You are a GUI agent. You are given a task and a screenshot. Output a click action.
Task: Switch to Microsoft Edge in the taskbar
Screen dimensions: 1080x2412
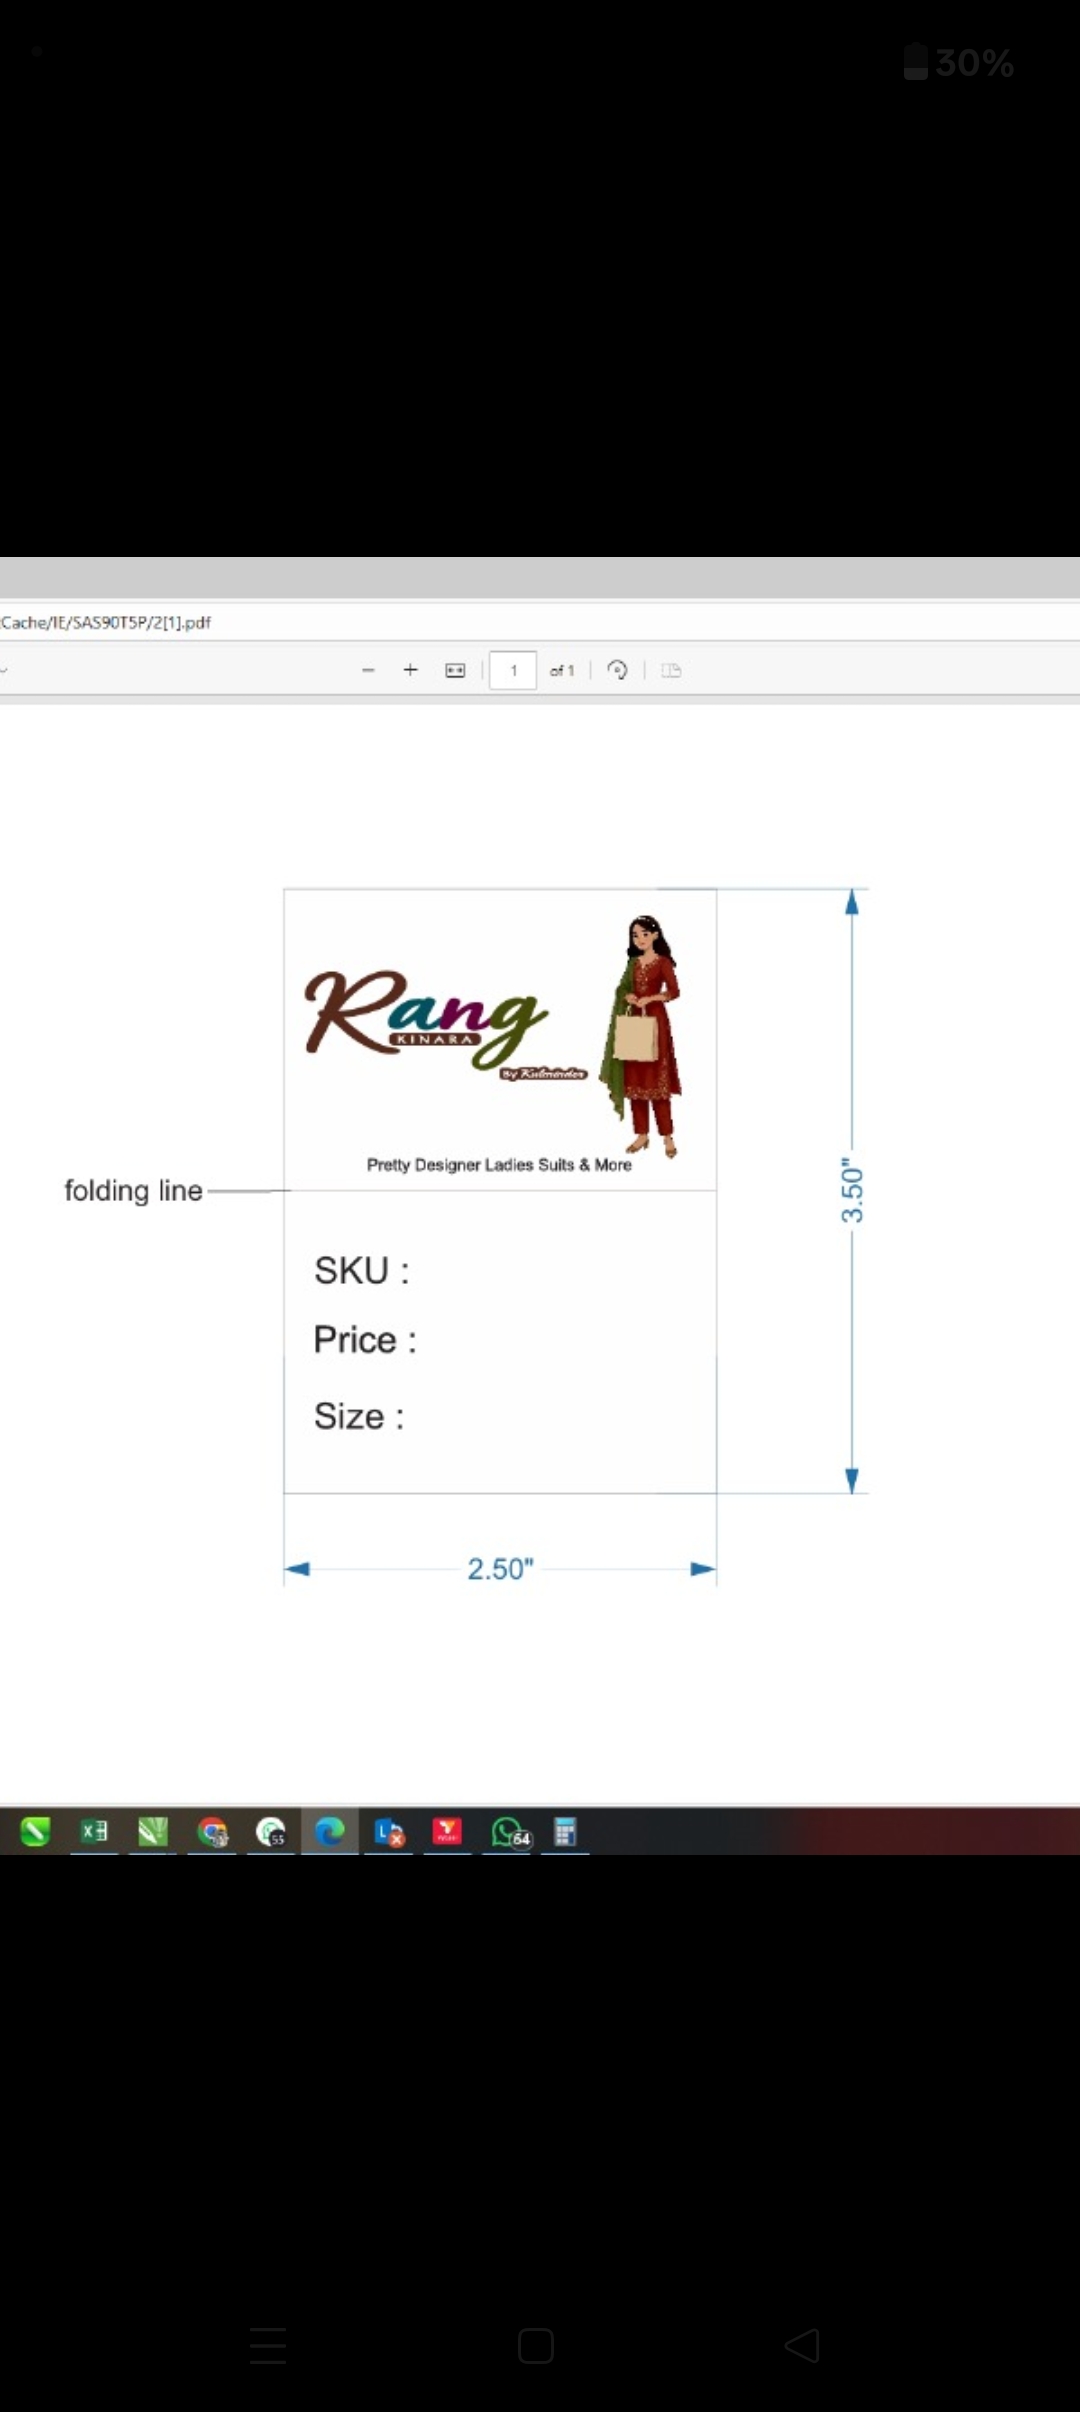pyautogui.click(x=329, y=1831)
